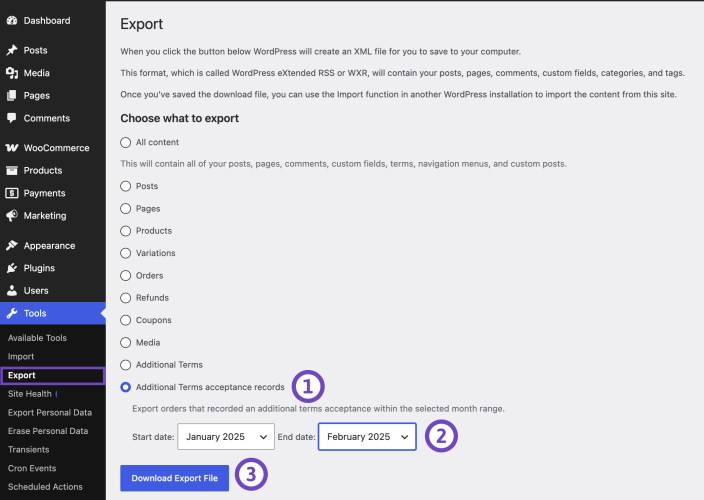704x500 pixels.
Task: Click the Marketing megaphone icon
Action: (12, 215)
